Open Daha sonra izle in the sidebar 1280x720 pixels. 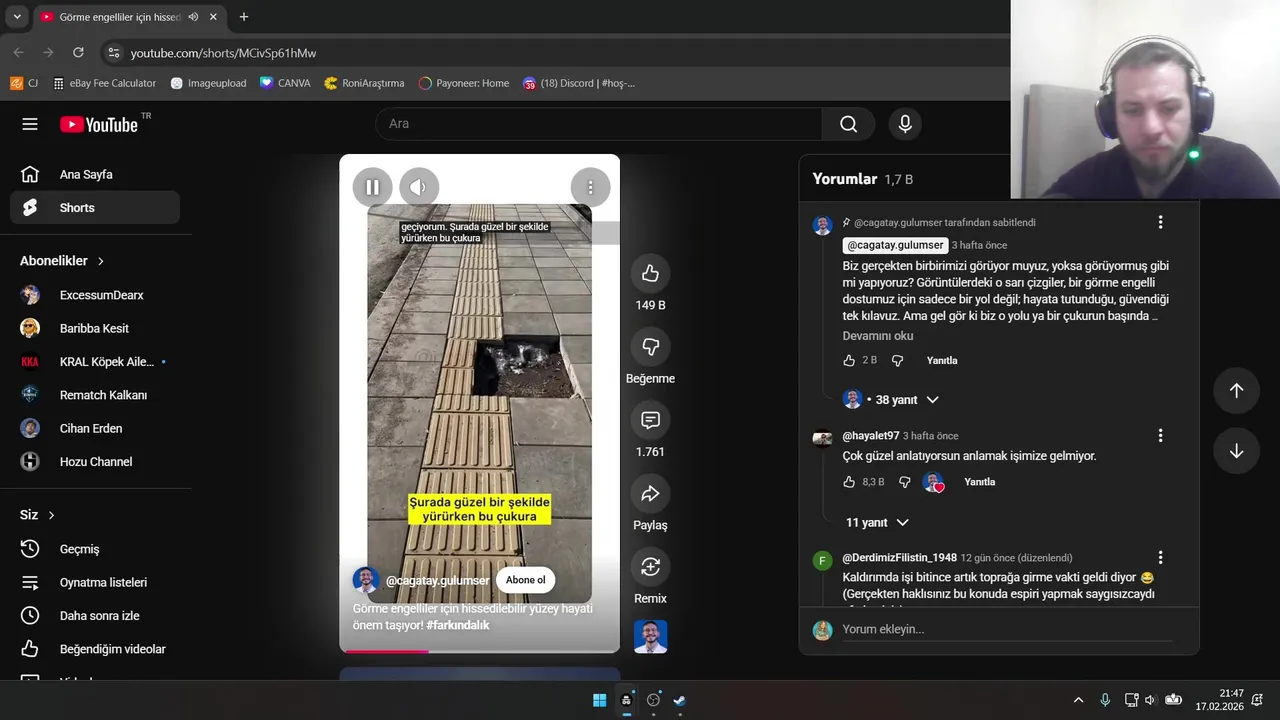click(x=95, y=616)
